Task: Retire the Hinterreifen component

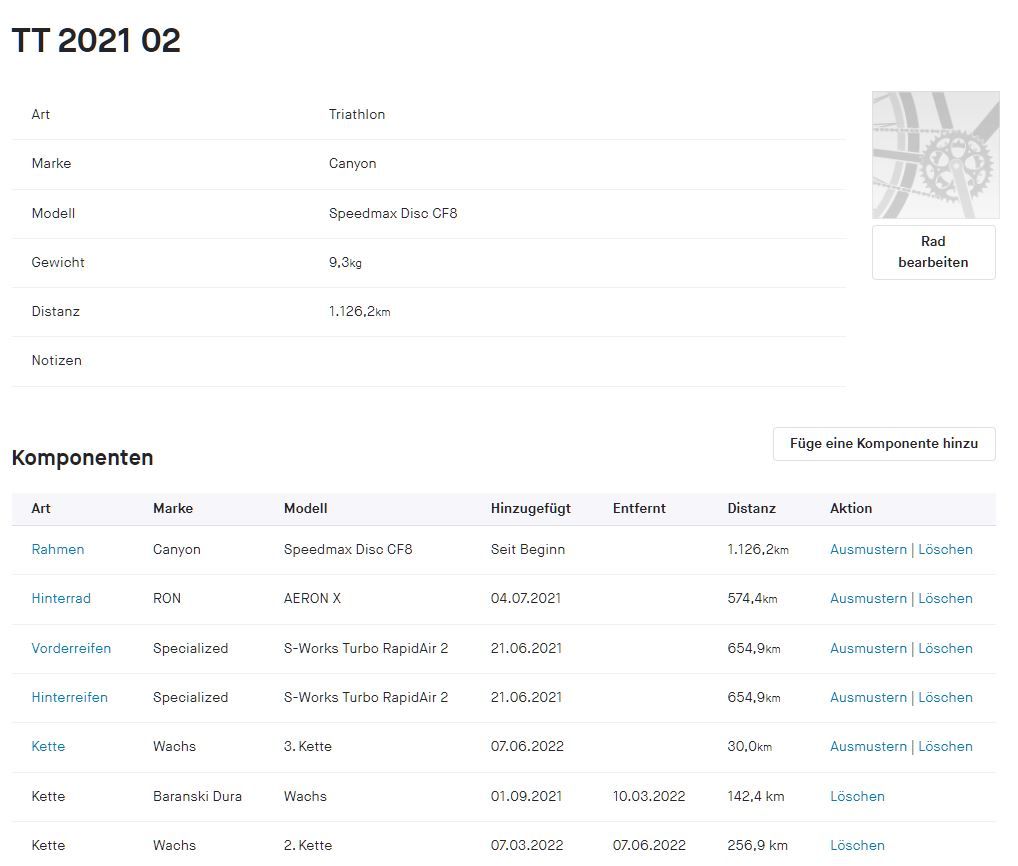Action: coord(868,697)
